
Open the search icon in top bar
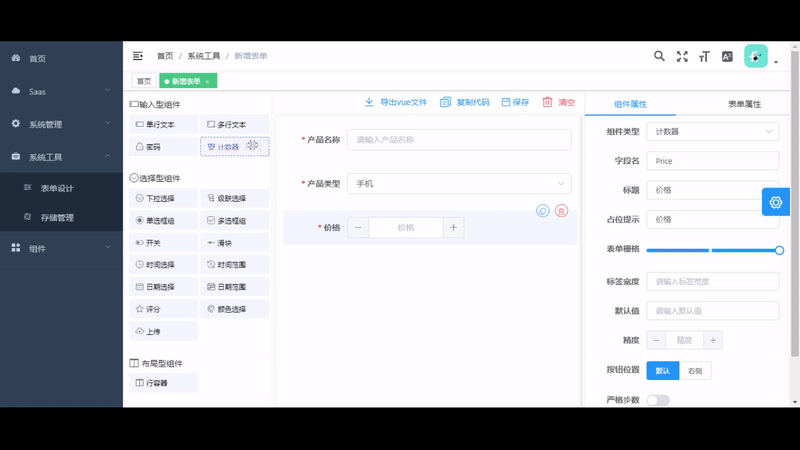659,56
